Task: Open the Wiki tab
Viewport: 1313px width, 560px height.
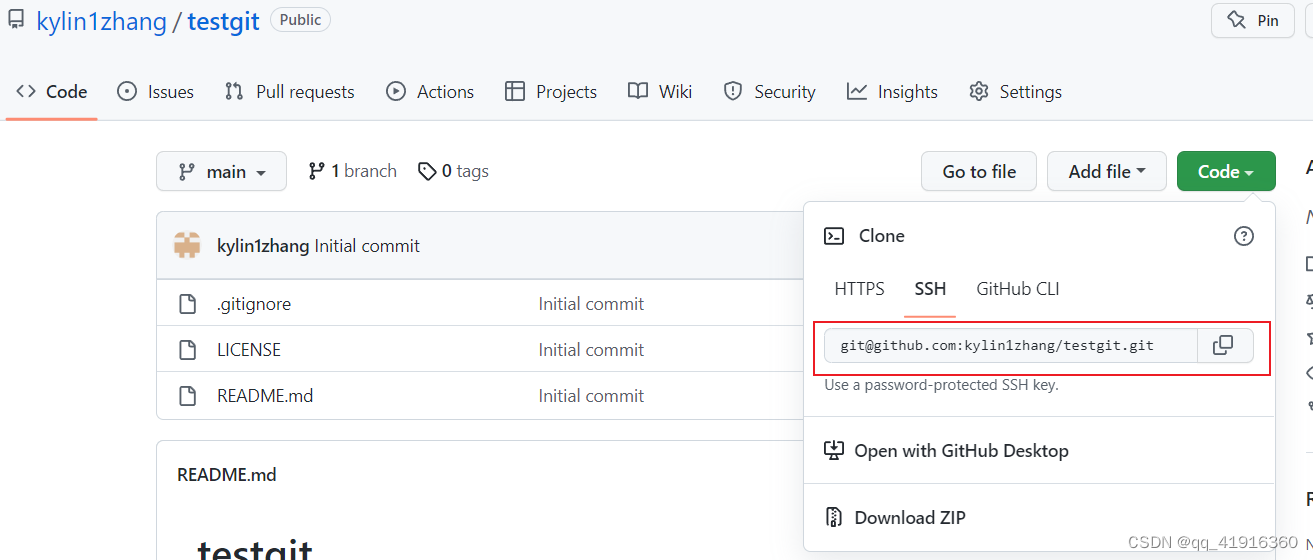Action: pyautogui.click(x=660, y=92)
